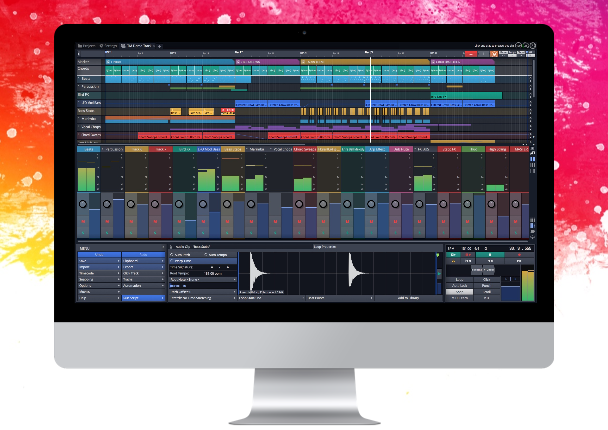Click the highlighted Run Script button
Viewport: 608px width, 430px height.
tap(143, 298)
